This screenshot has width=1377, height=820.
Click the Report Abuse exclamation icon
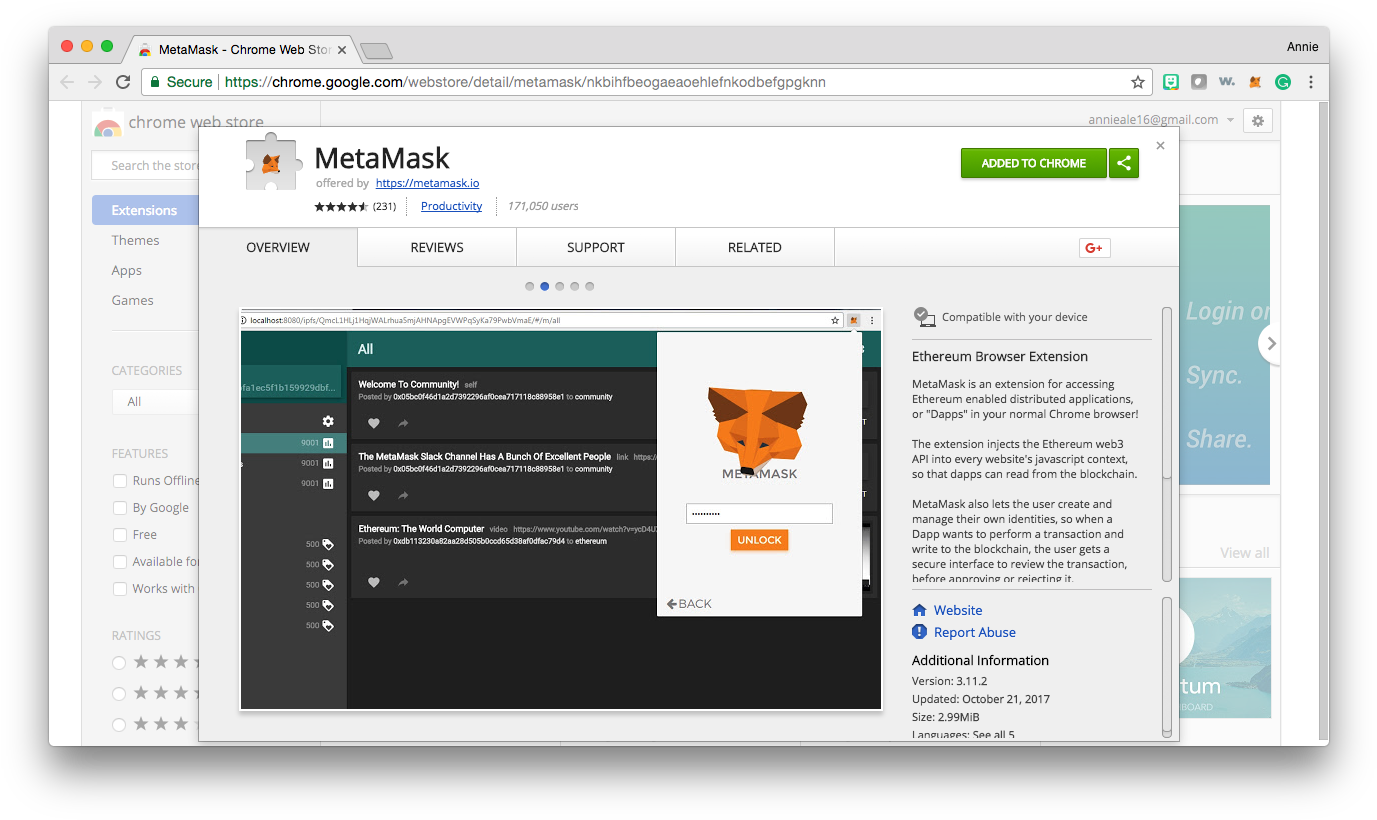pos(920,632)
